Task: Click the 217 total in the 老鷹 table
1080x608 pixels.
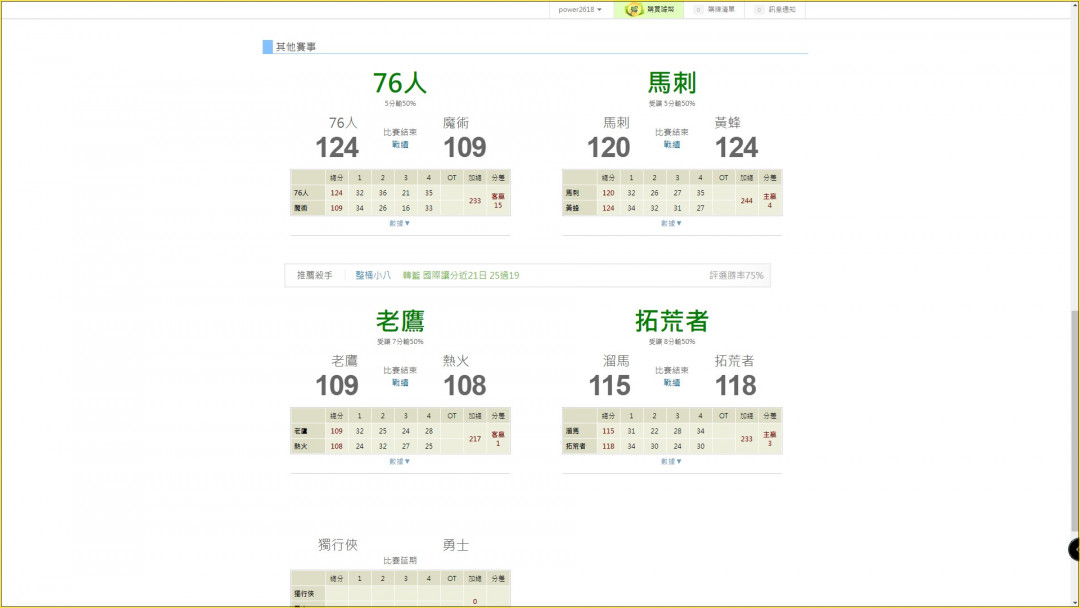Action: 475,439
